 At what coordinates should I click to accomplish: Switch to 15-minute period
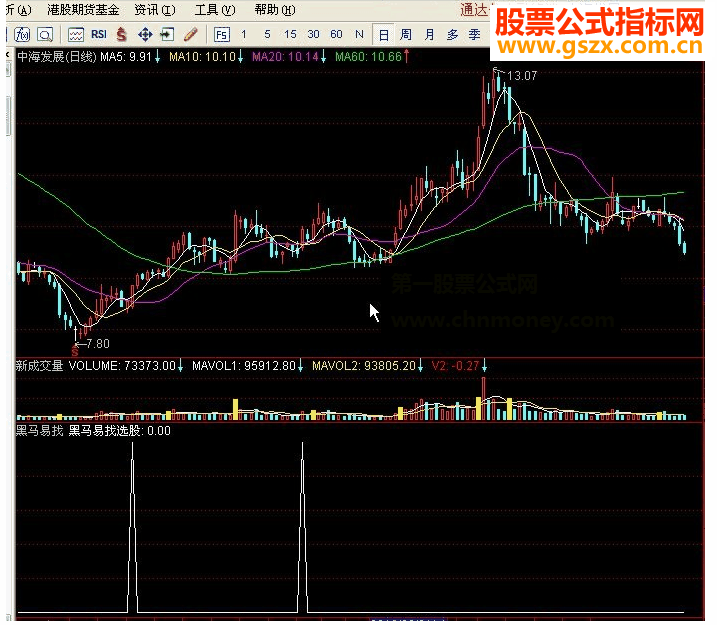tap(290, 34)
